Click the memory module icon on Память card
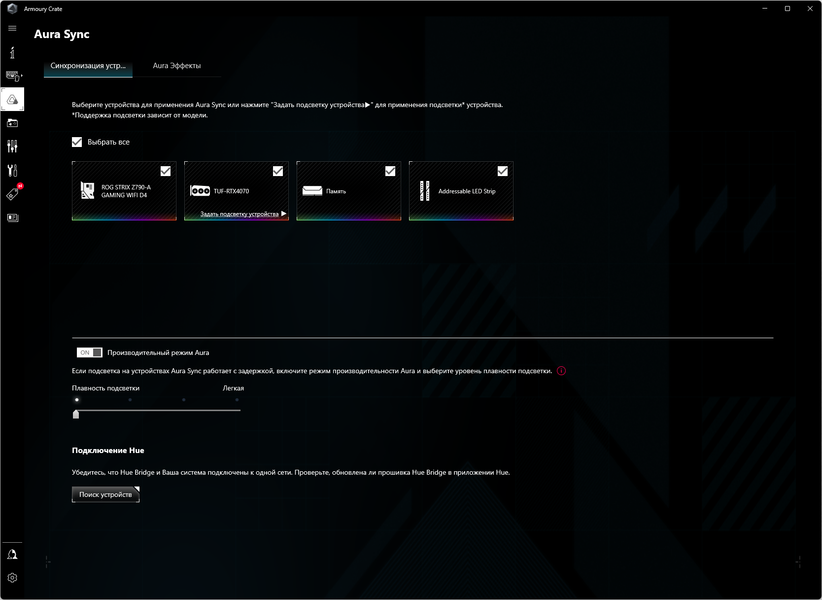Image resolution: width=822 pixels, height=600 pixels. (x=312, y=191)
